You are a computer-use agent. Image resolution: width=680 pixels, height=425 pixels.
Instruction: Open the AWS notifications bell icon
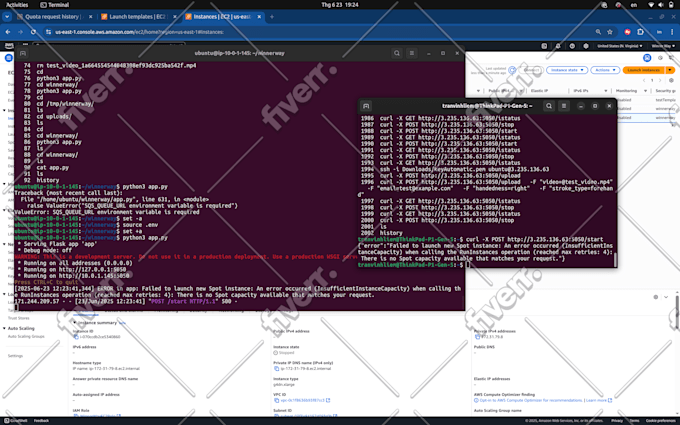click(558, 46)
